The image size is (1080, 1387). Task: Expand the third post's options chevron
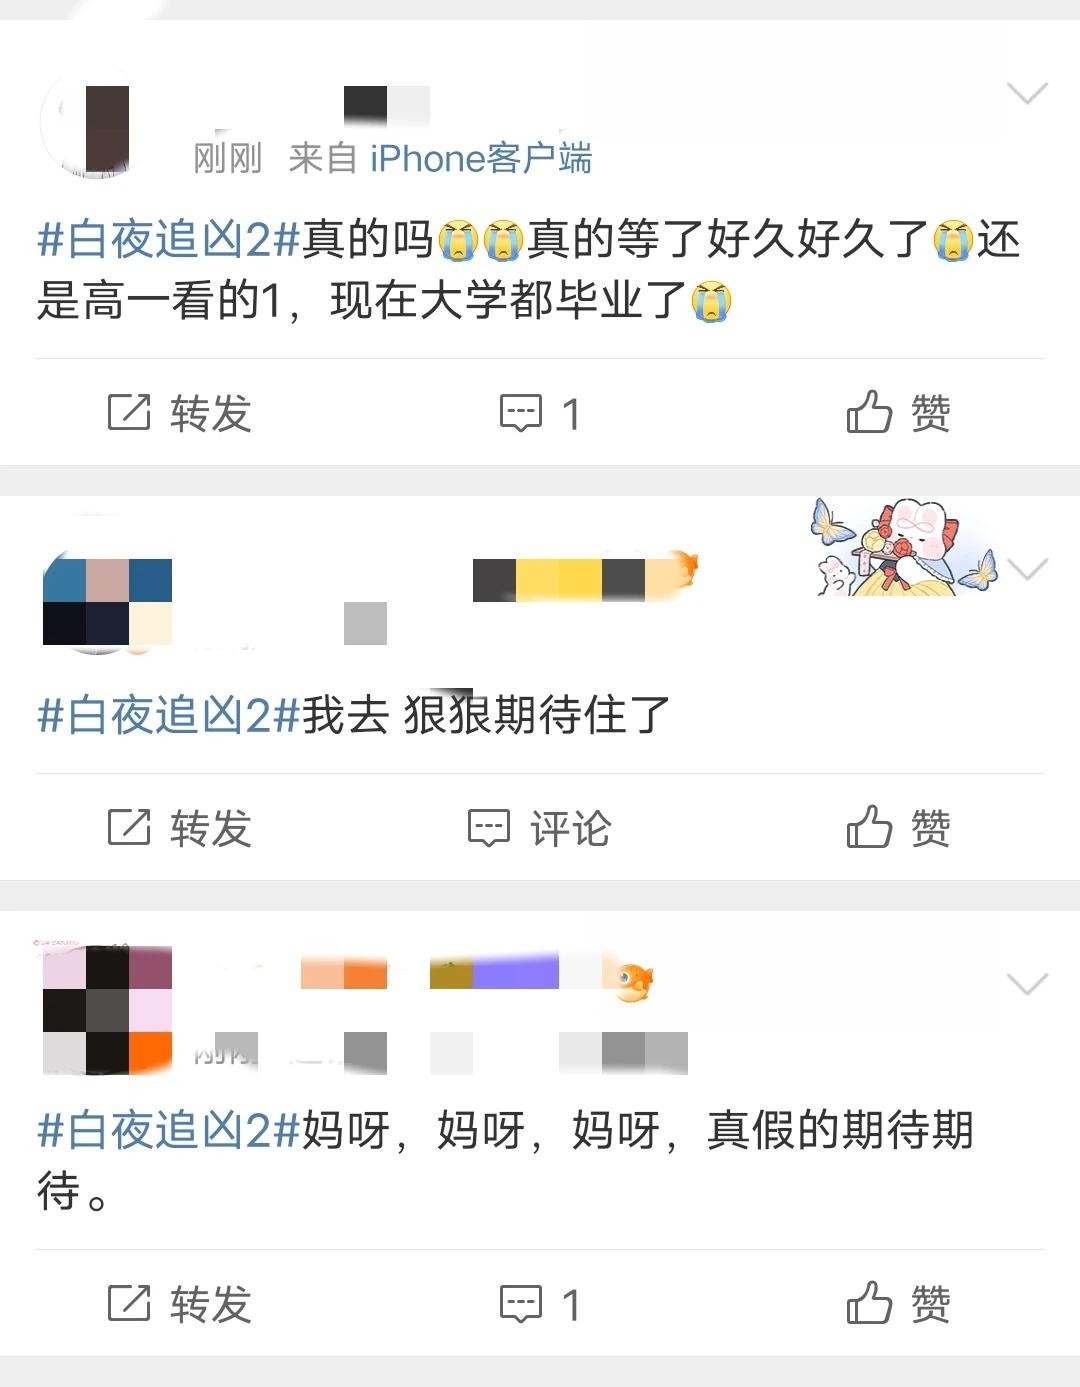coord(1027,984)
